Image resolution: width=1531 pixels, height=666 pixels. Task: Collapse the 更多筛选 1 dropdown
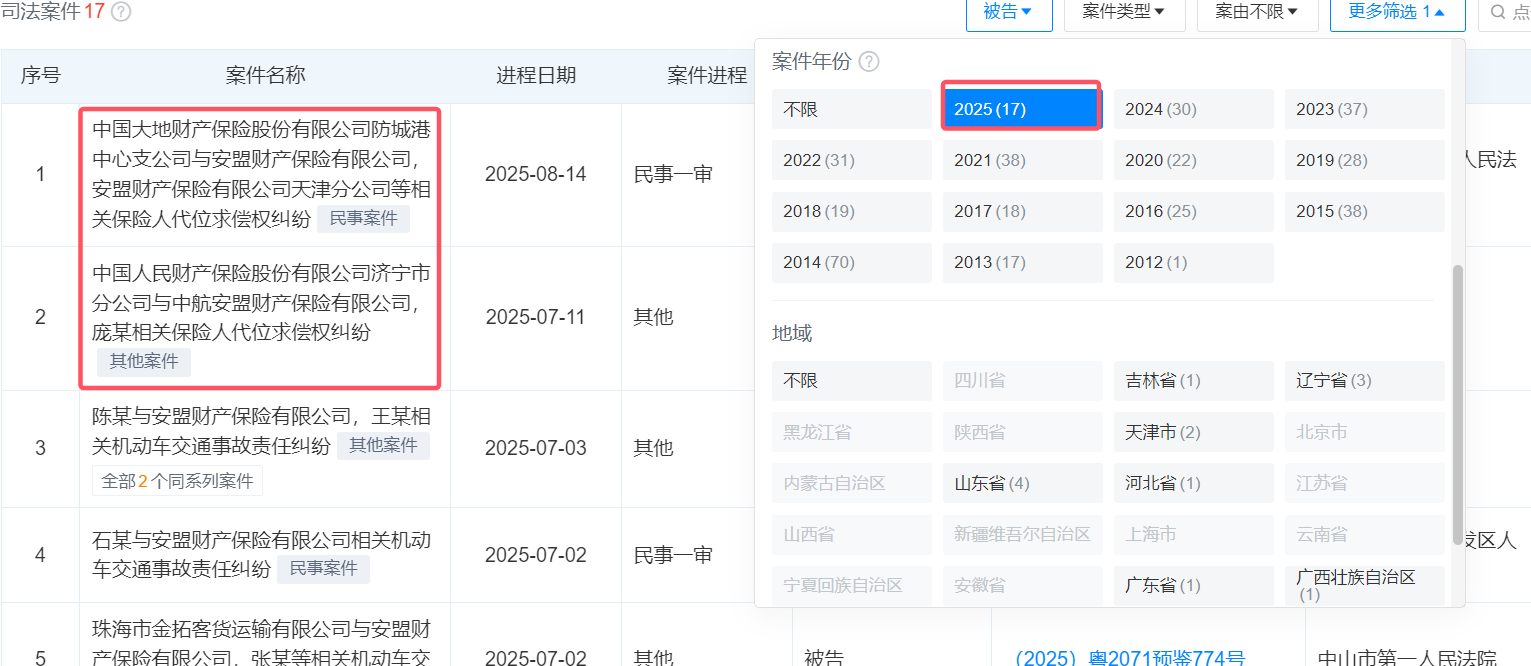[x=1397, y=12]
